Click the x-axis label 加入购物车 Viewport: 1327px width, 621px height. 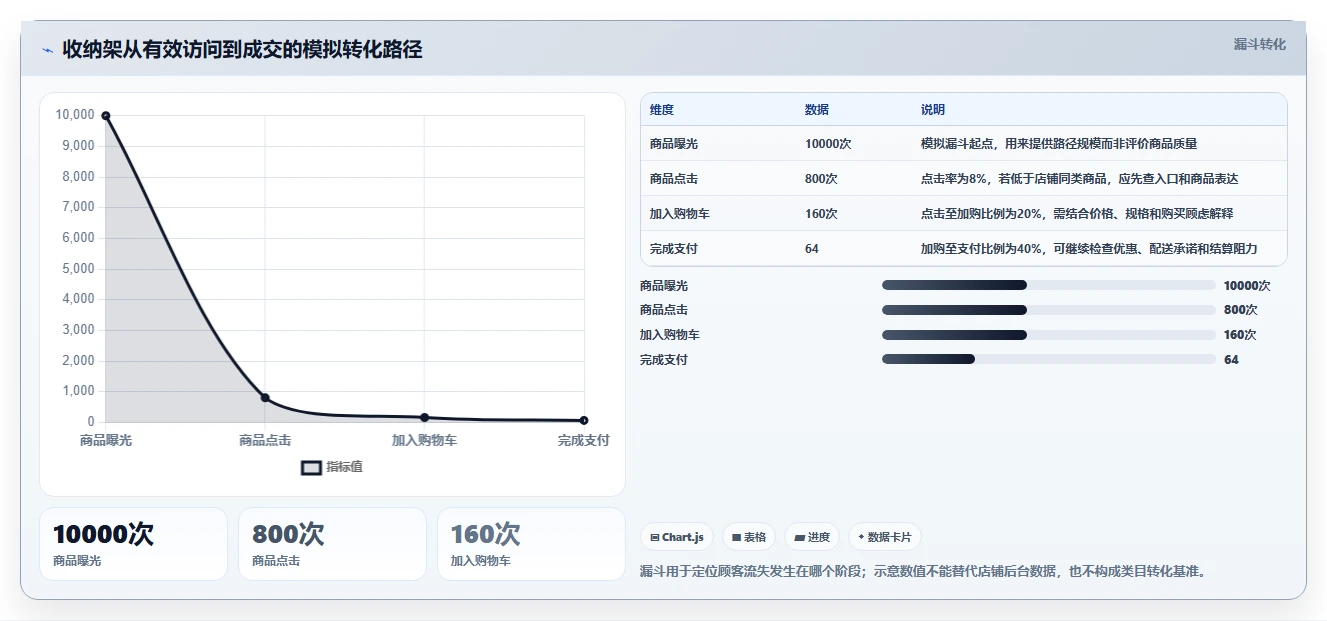pyautogui.click(x=424, y=440)
